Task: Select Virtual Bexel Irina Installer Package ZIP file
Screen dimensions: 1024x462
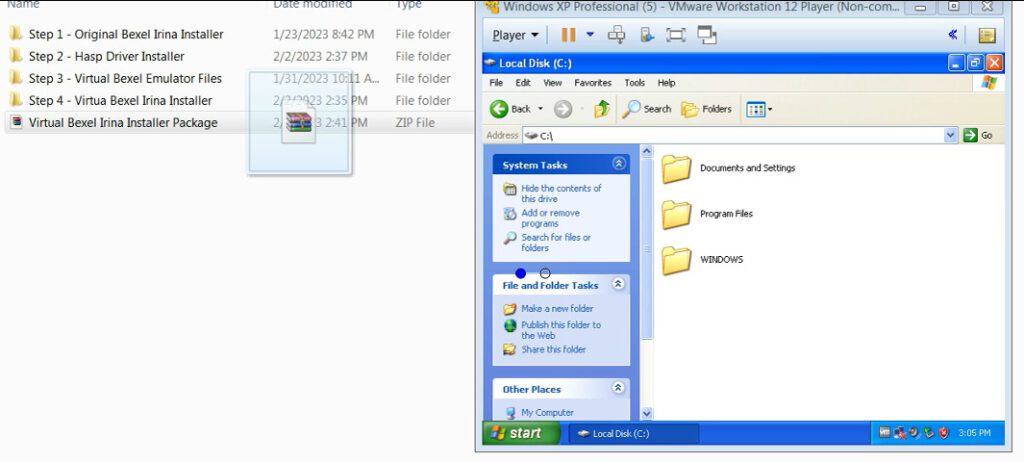Action: tap(123, 123)
